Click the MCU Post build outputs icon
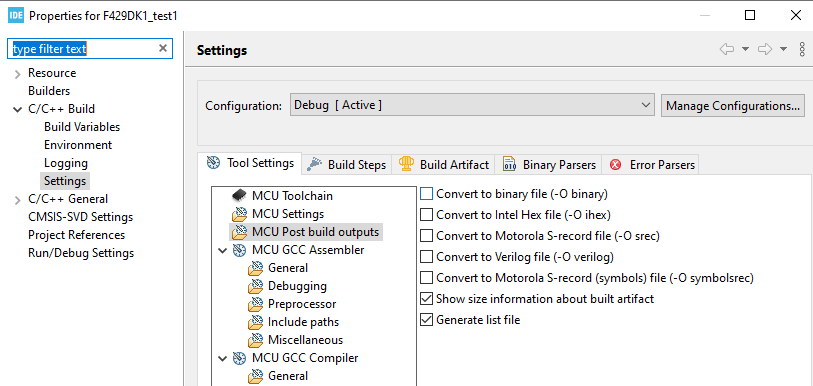Screen dimensions: 813x386 click(240, 231)
